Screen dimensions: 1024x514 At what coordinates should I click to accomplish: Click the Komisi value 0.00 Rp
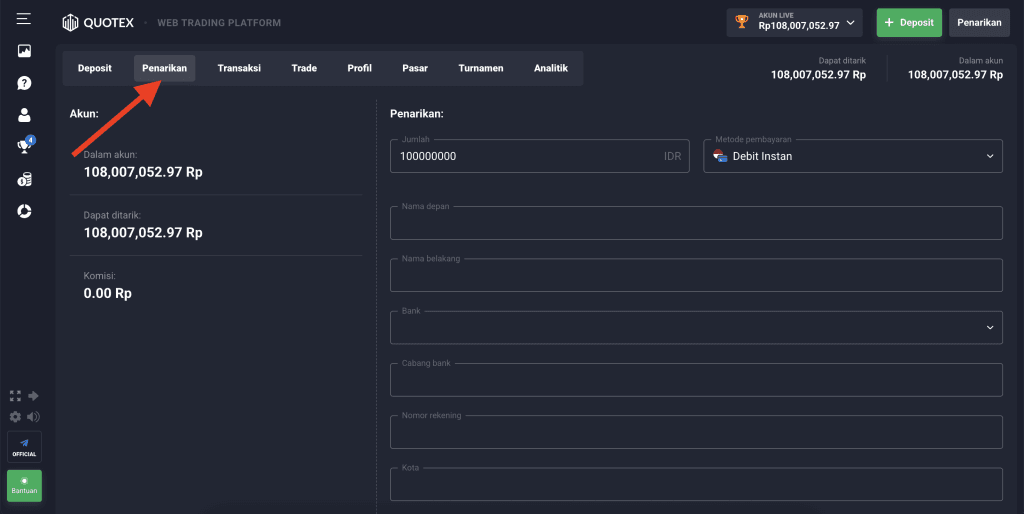point(108,294)
